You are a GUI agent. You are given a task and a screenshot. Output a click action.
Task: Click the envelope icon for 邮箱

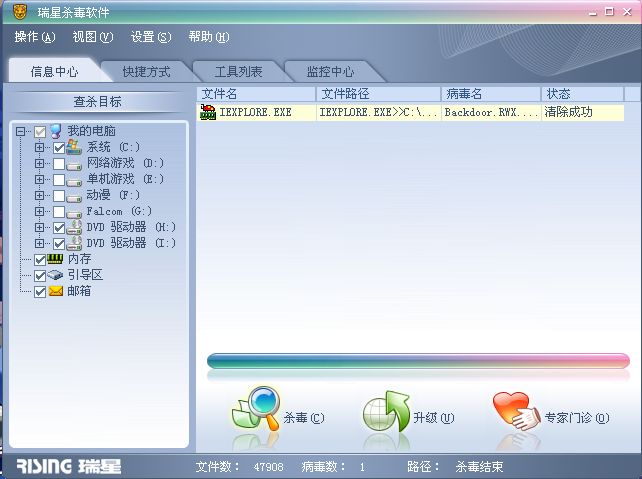click(56, 291)
